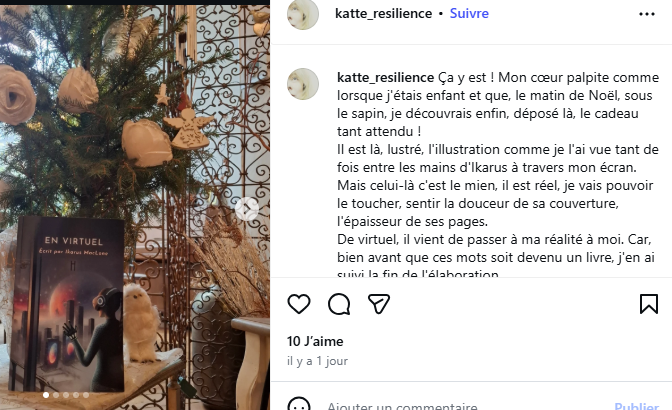Click the "il y a 1 jour" timestamp
Screen dimensions: 672x410
click(x=317, y=361)
